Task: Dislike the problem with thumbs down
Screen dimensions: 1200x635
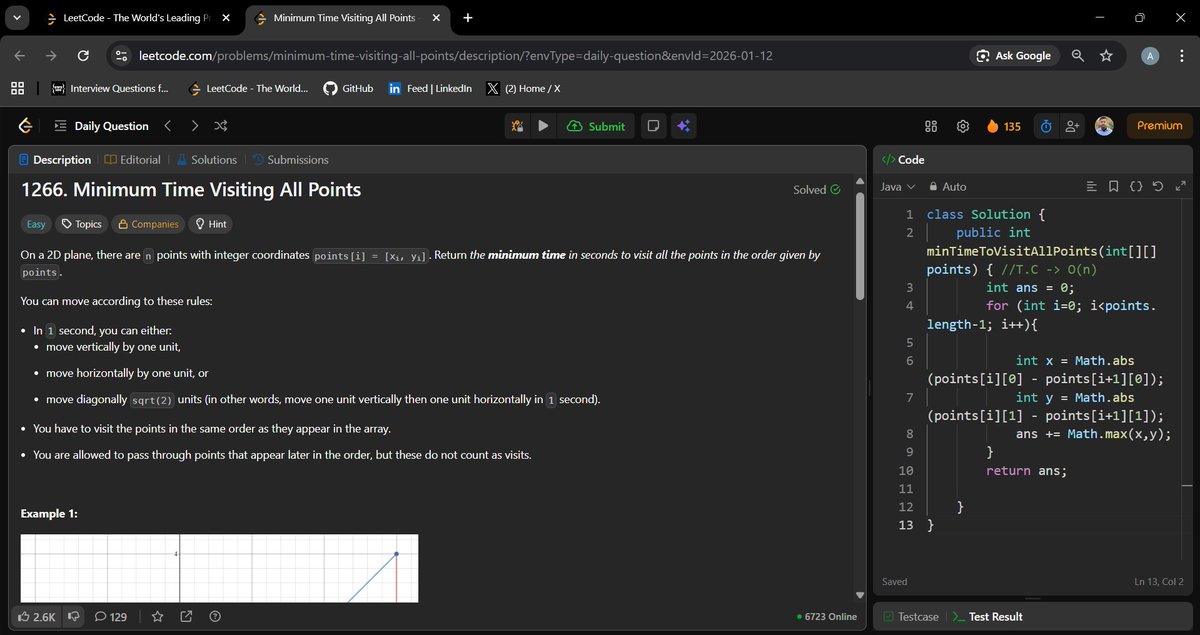Action: click(73, 617)
